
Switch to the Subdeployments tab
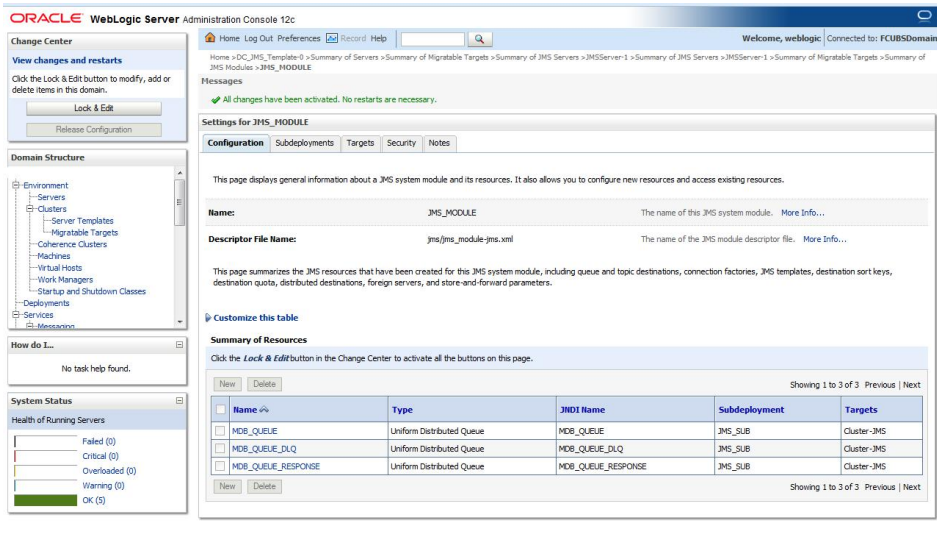click(305, 143)
